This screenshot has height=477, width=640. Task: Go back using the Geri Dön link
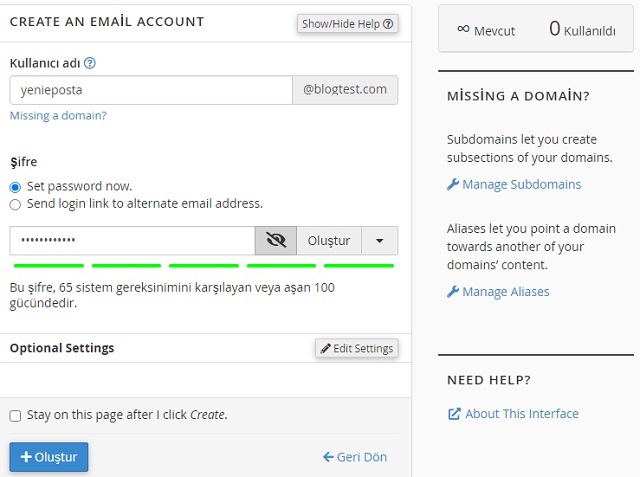(x=355, y=457)
